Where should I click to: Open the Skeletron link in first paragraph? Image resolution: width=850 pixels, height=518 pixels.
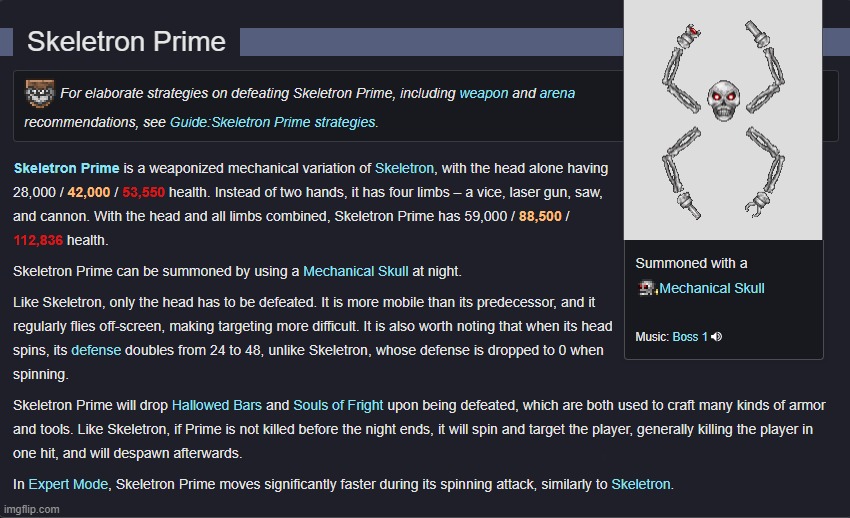click(x=404, y=168)
